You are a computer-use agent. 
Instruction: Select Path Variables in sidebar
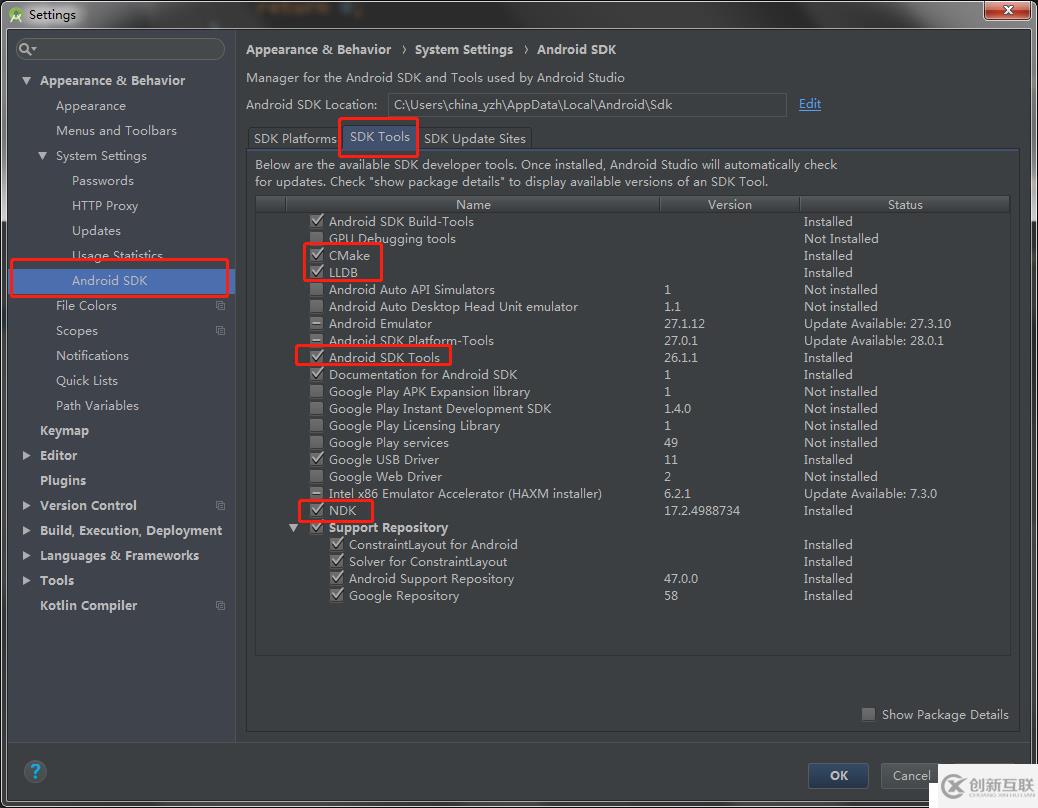coord(97,406)
